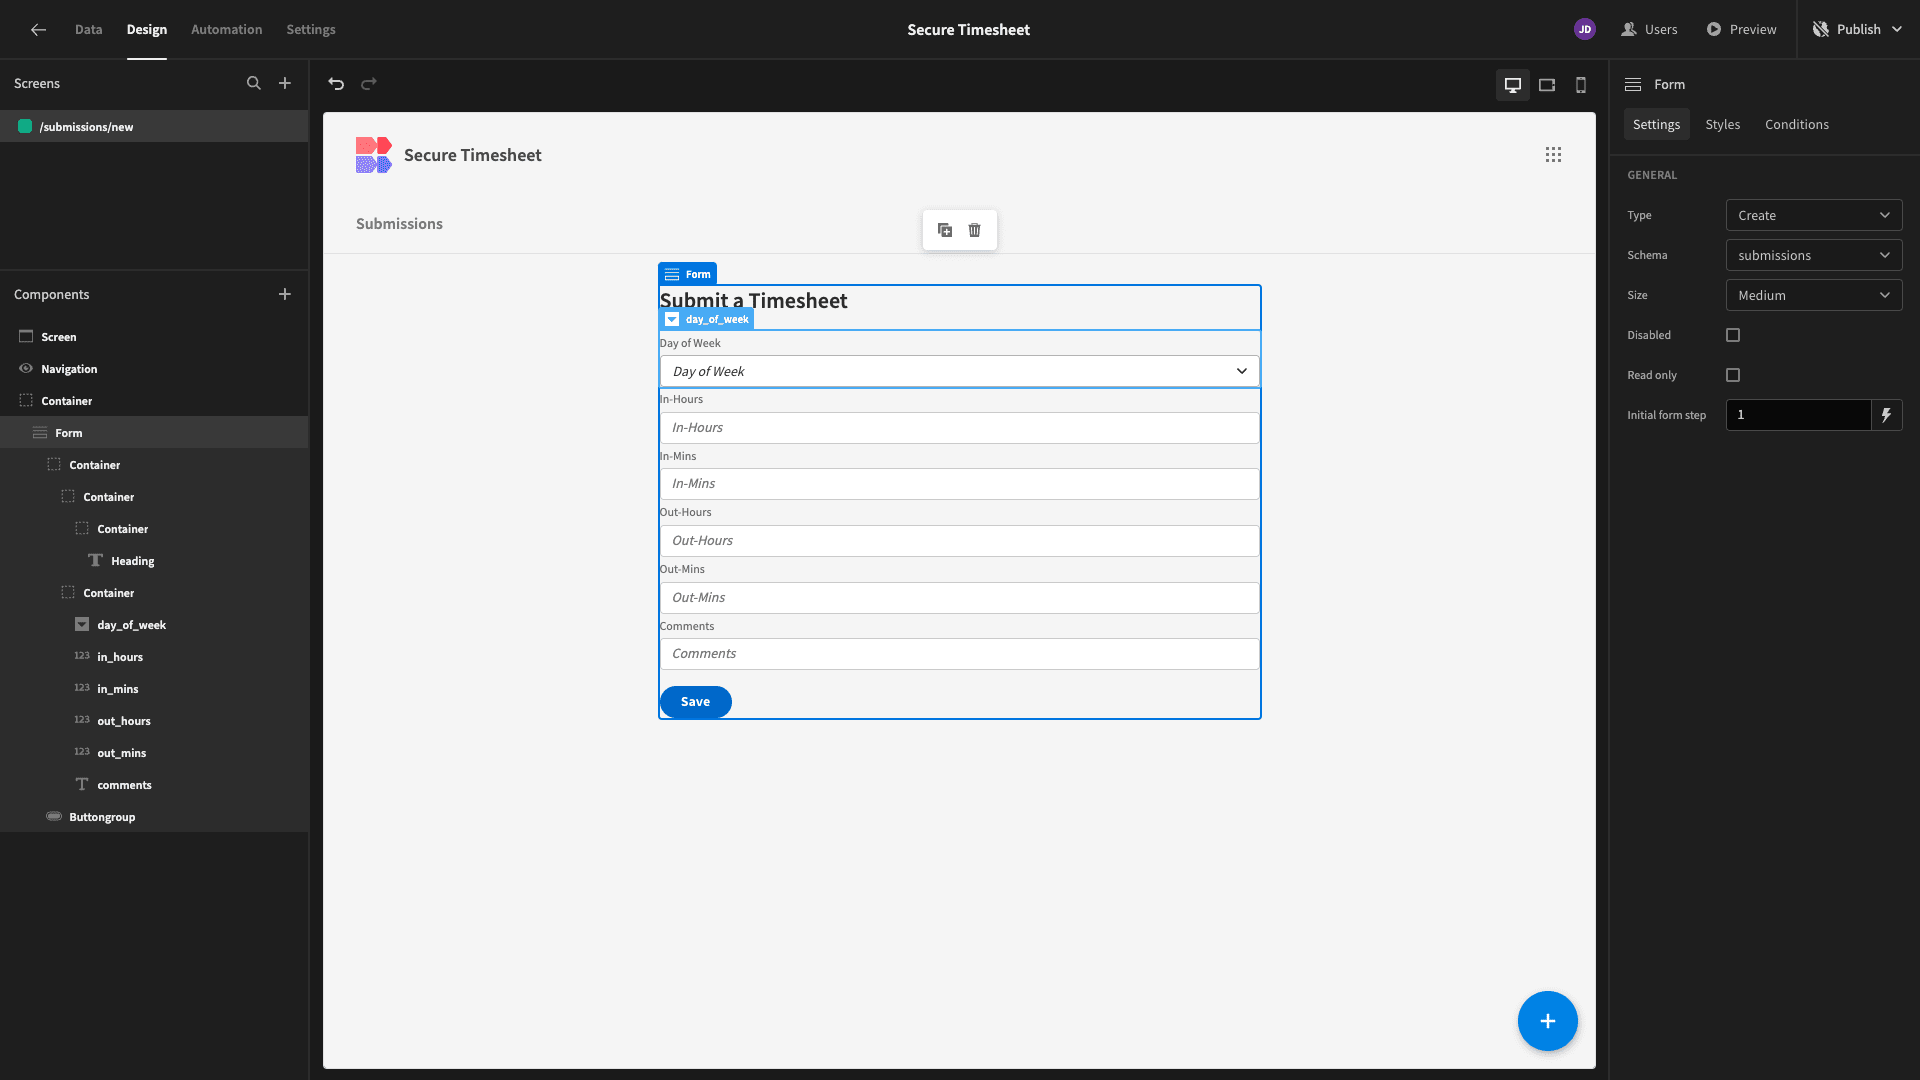Click the Submissions navigation link
This screenshot has width=1920, height=1080.
click(399, 224)
